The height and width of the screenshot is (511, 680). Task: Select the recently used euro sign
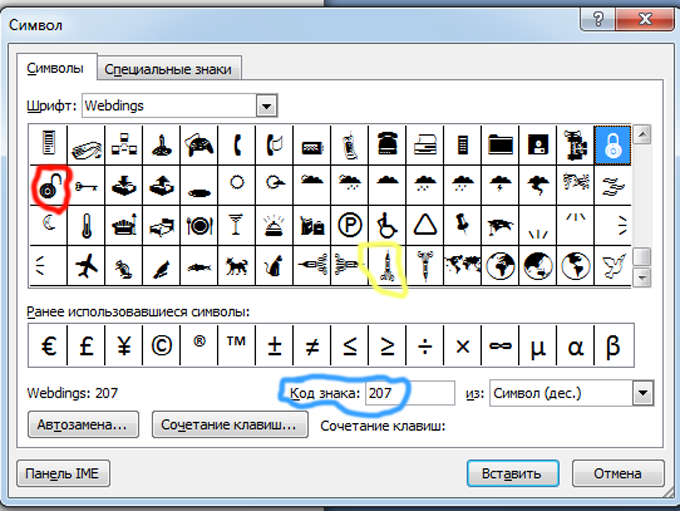pyautogui.click(x=49, y=346)
